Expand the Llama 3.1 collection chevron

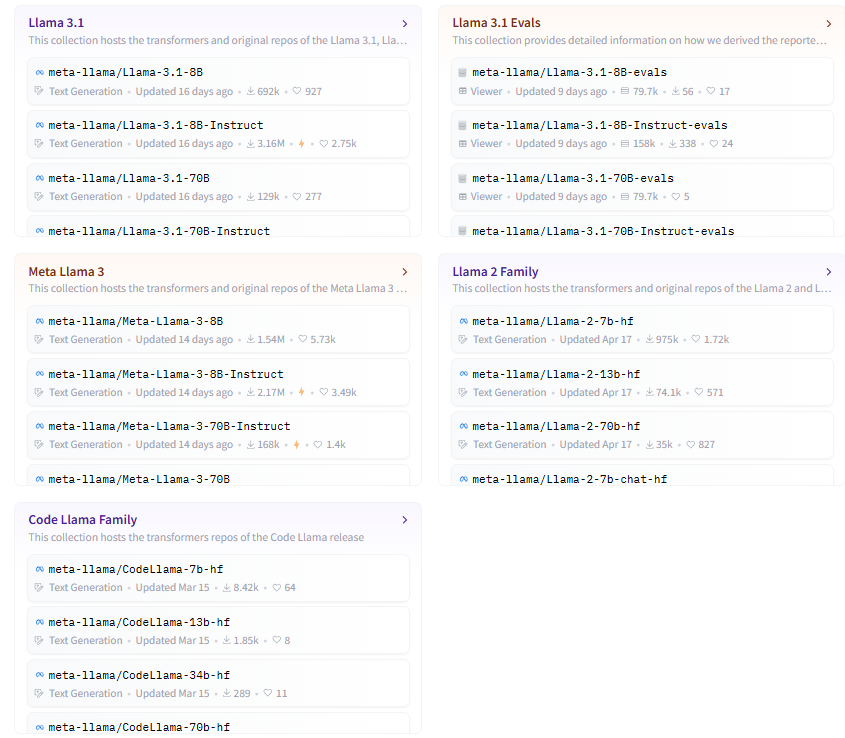click(x=404, y=23)
